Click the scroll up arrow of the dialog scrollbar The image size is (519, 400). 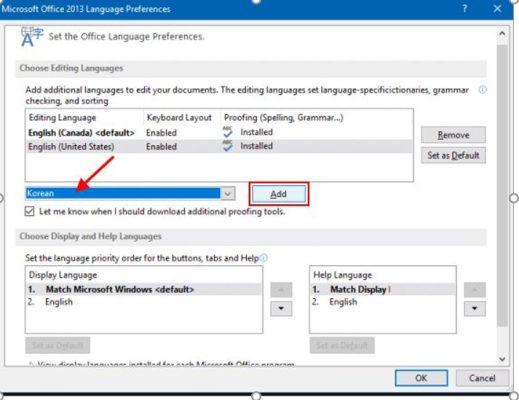click(502, 34)
